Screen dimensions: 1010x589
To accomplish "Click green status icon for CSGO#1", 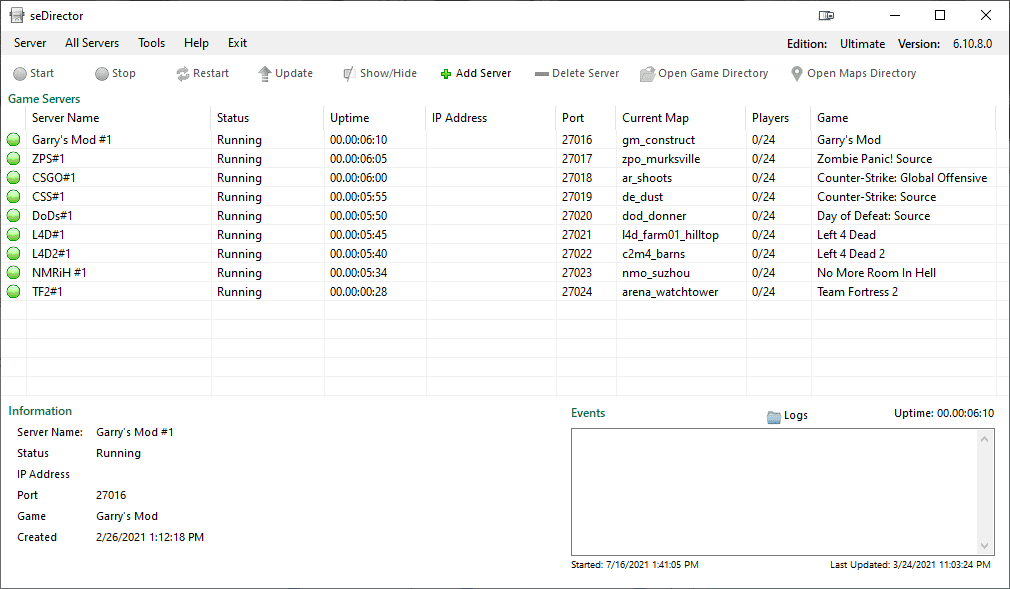I will [14, 177].
